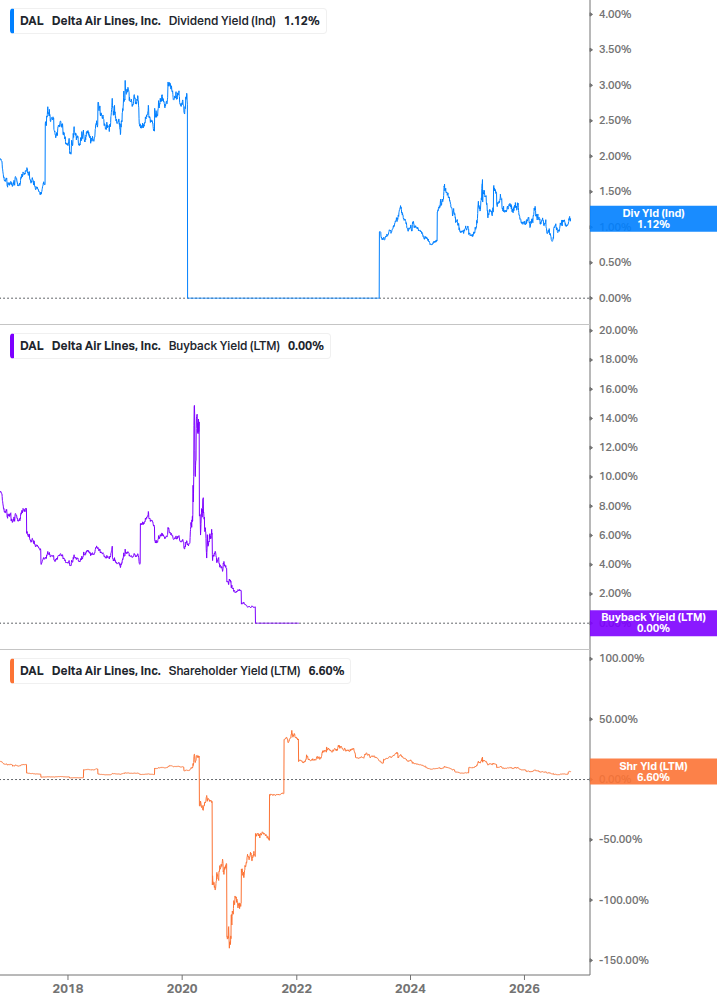
Task: Select the blue Dividend Yield color bar
Action: (12, 21)
